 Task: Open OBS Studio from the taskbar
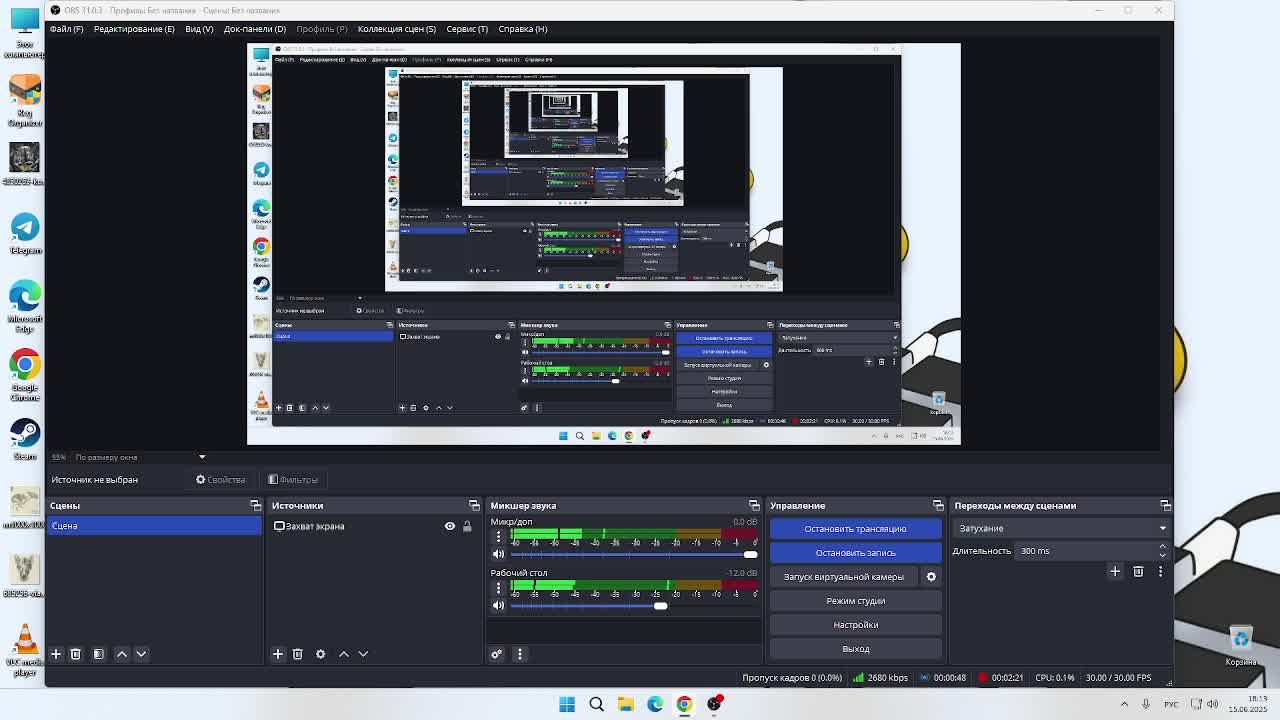click(714, 704)
